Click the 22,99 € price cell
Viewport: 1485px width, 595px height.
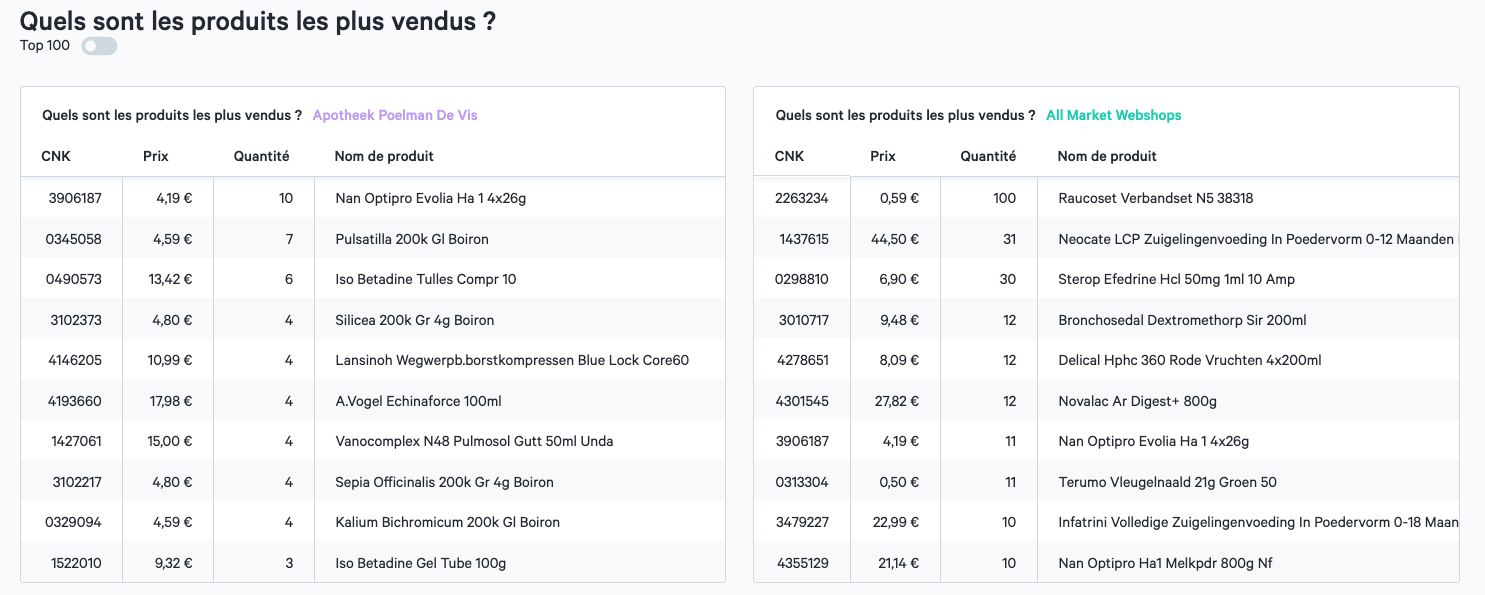[x=897, y=522]
